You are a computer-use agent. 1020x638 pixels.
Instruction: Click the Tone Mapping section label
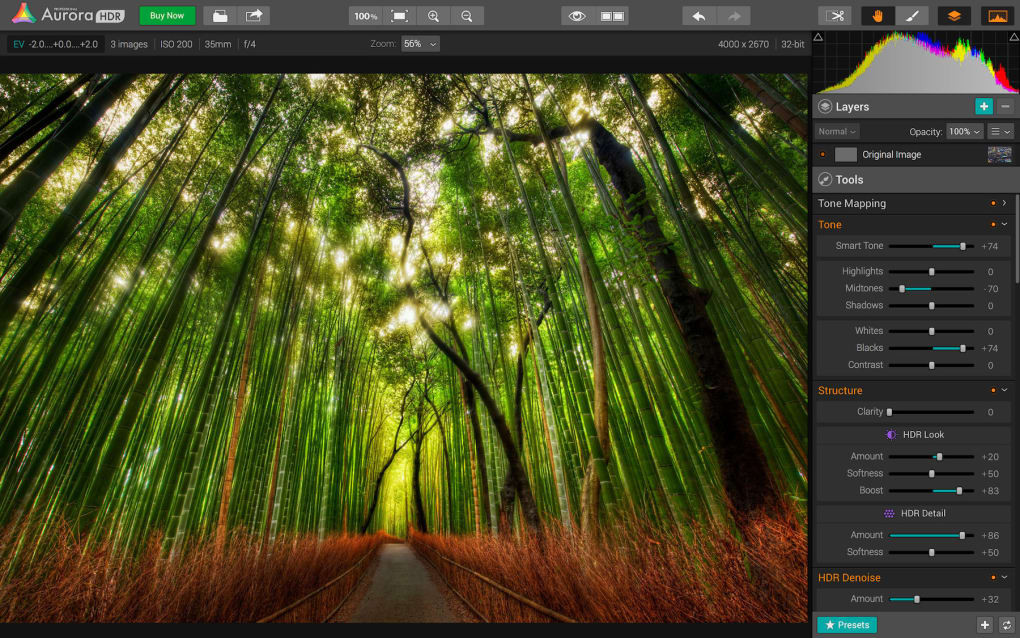pos(852,204)
